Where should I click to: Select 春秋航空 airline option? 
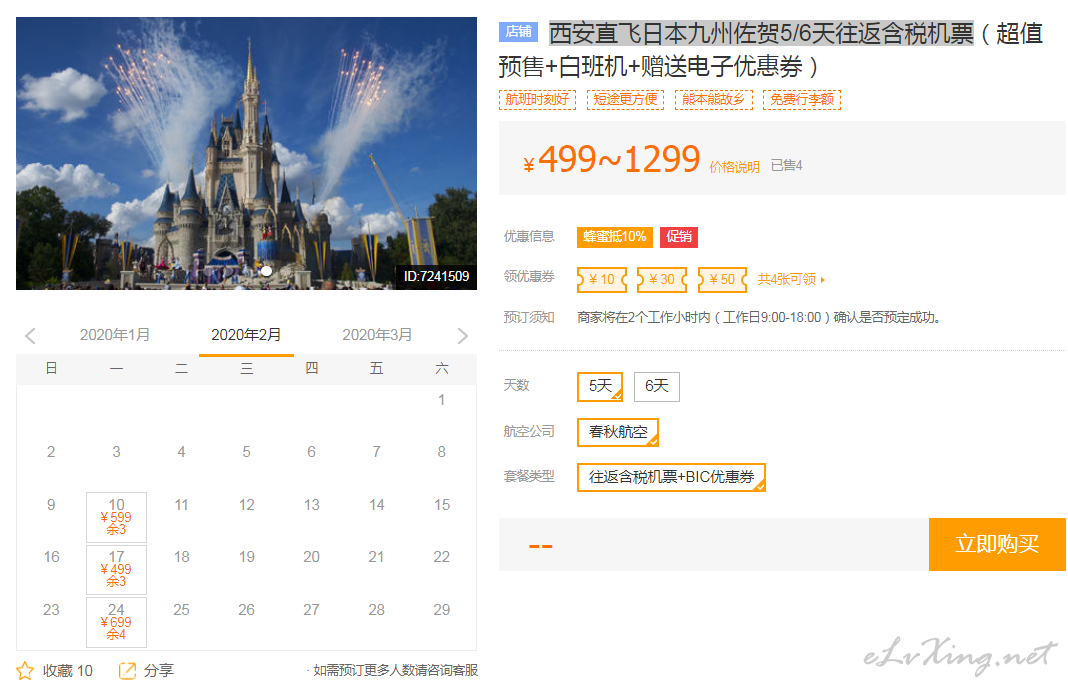pyautogui.click(x=618, y=432)
